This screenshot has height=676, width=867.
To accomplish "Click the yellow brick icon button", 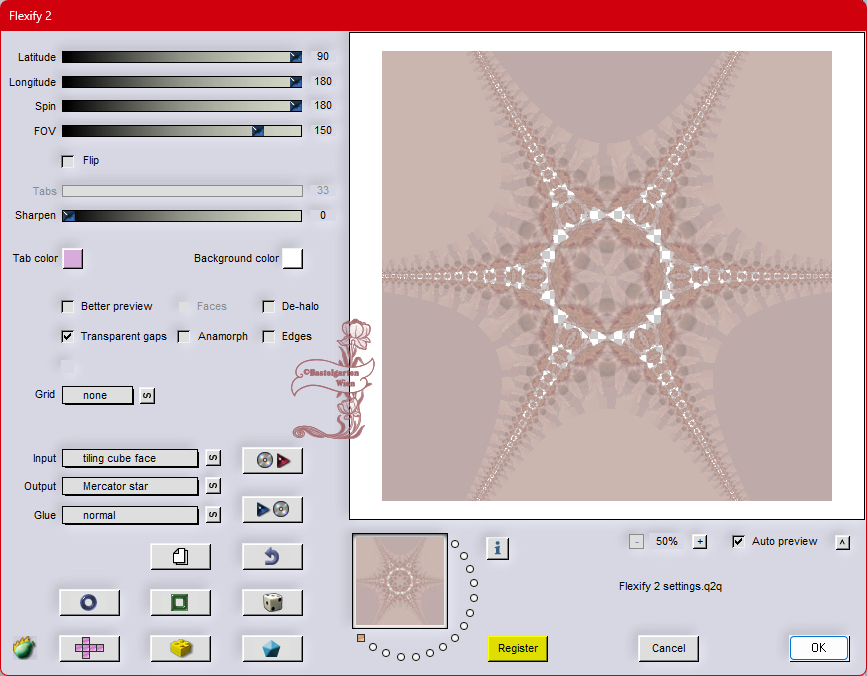I will point(180,648).
